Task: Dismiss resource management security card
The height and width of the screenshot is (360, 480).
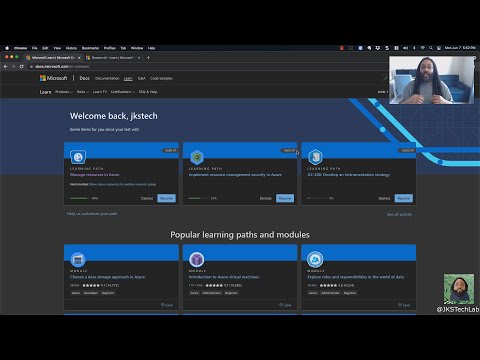Action: click(266, 198)
